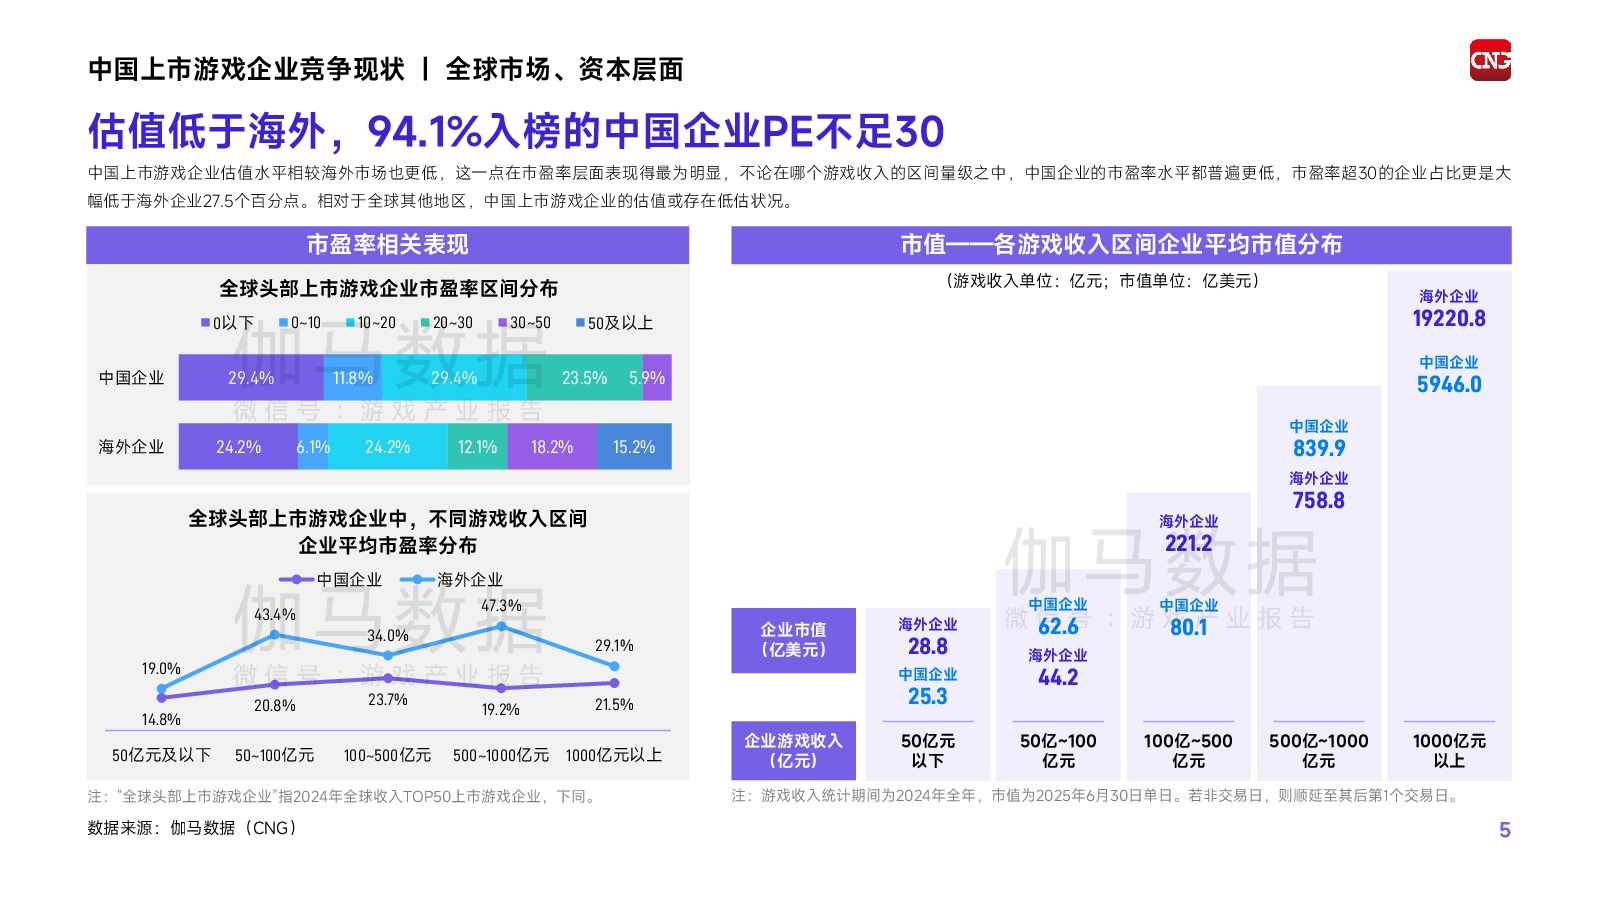The image size is (1600, 900).
Task: Click the 20.8% data label
Action: (x=275, y=706)
